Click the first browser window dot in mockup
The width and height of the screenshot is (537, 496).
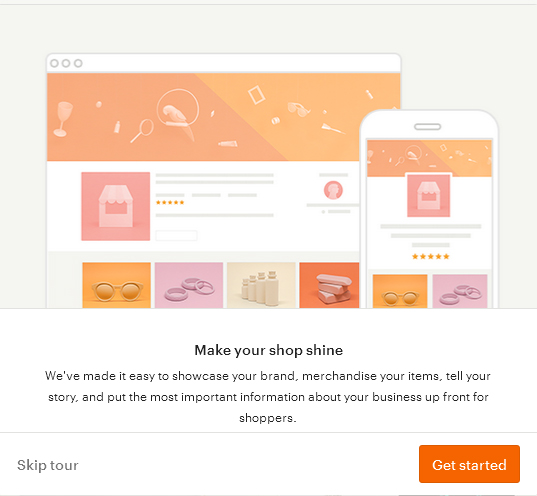pos(54,63)
